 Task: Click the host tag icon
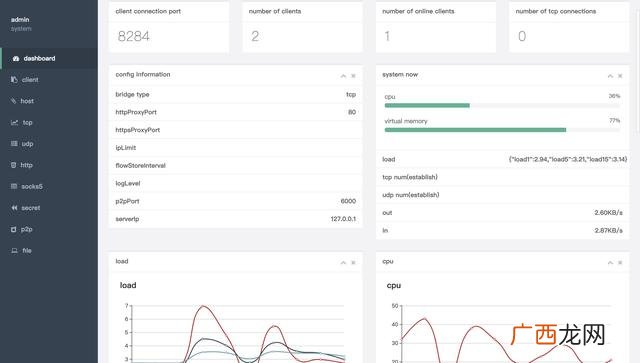pyautogui.click(x=14, y=101)
